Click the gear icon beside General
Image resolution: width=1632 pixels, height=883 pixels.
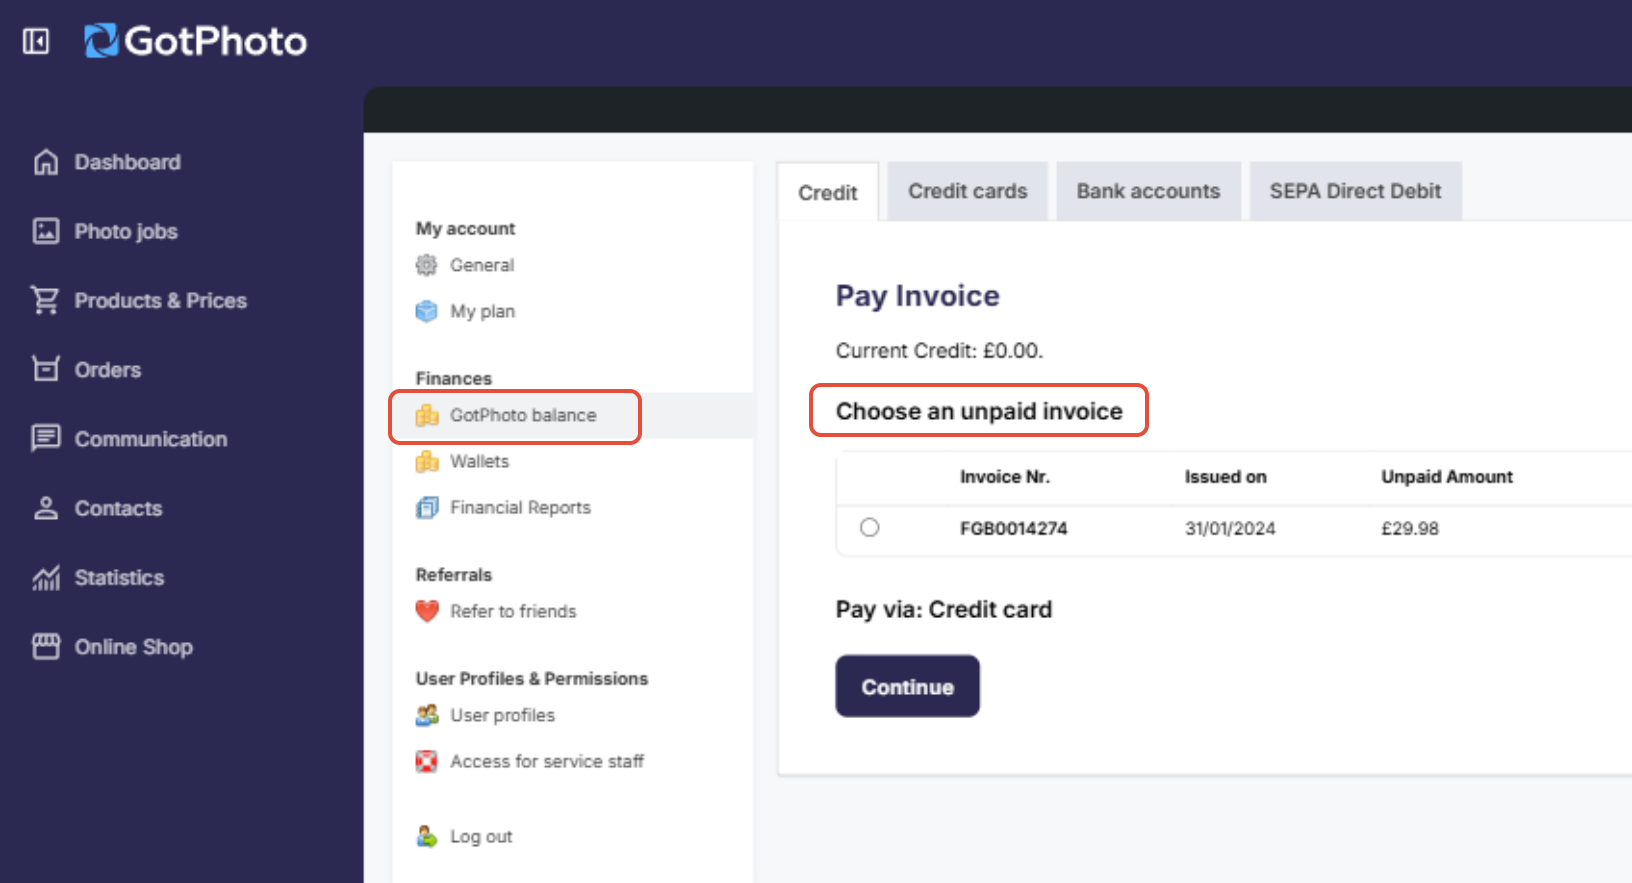[427, 265]
